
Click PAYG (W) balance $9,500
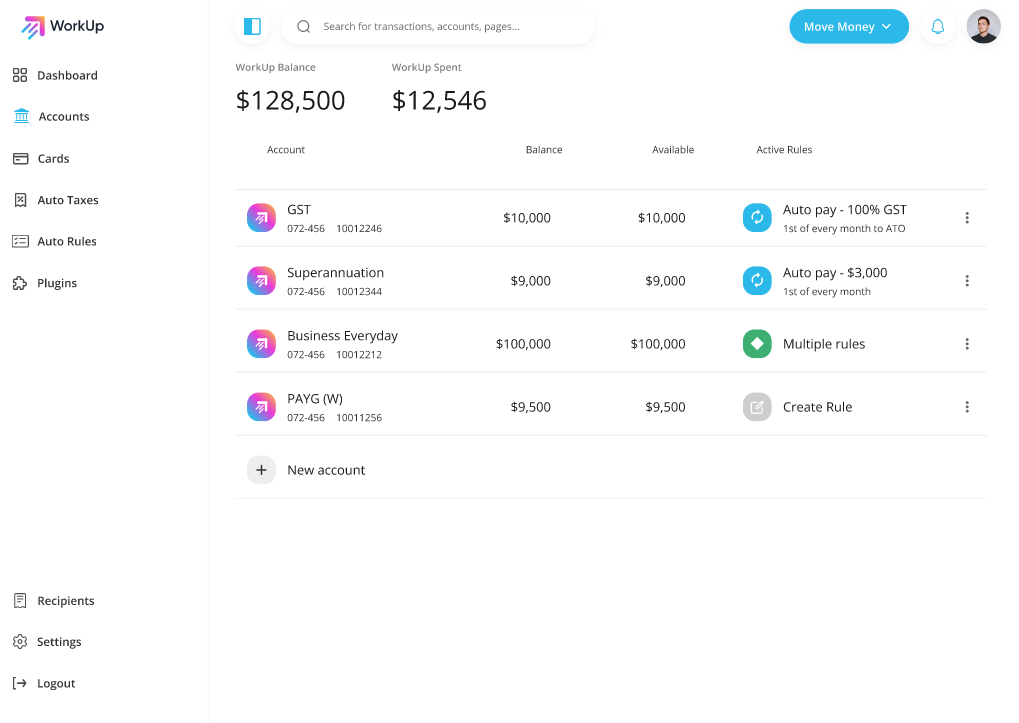[530, 407]
